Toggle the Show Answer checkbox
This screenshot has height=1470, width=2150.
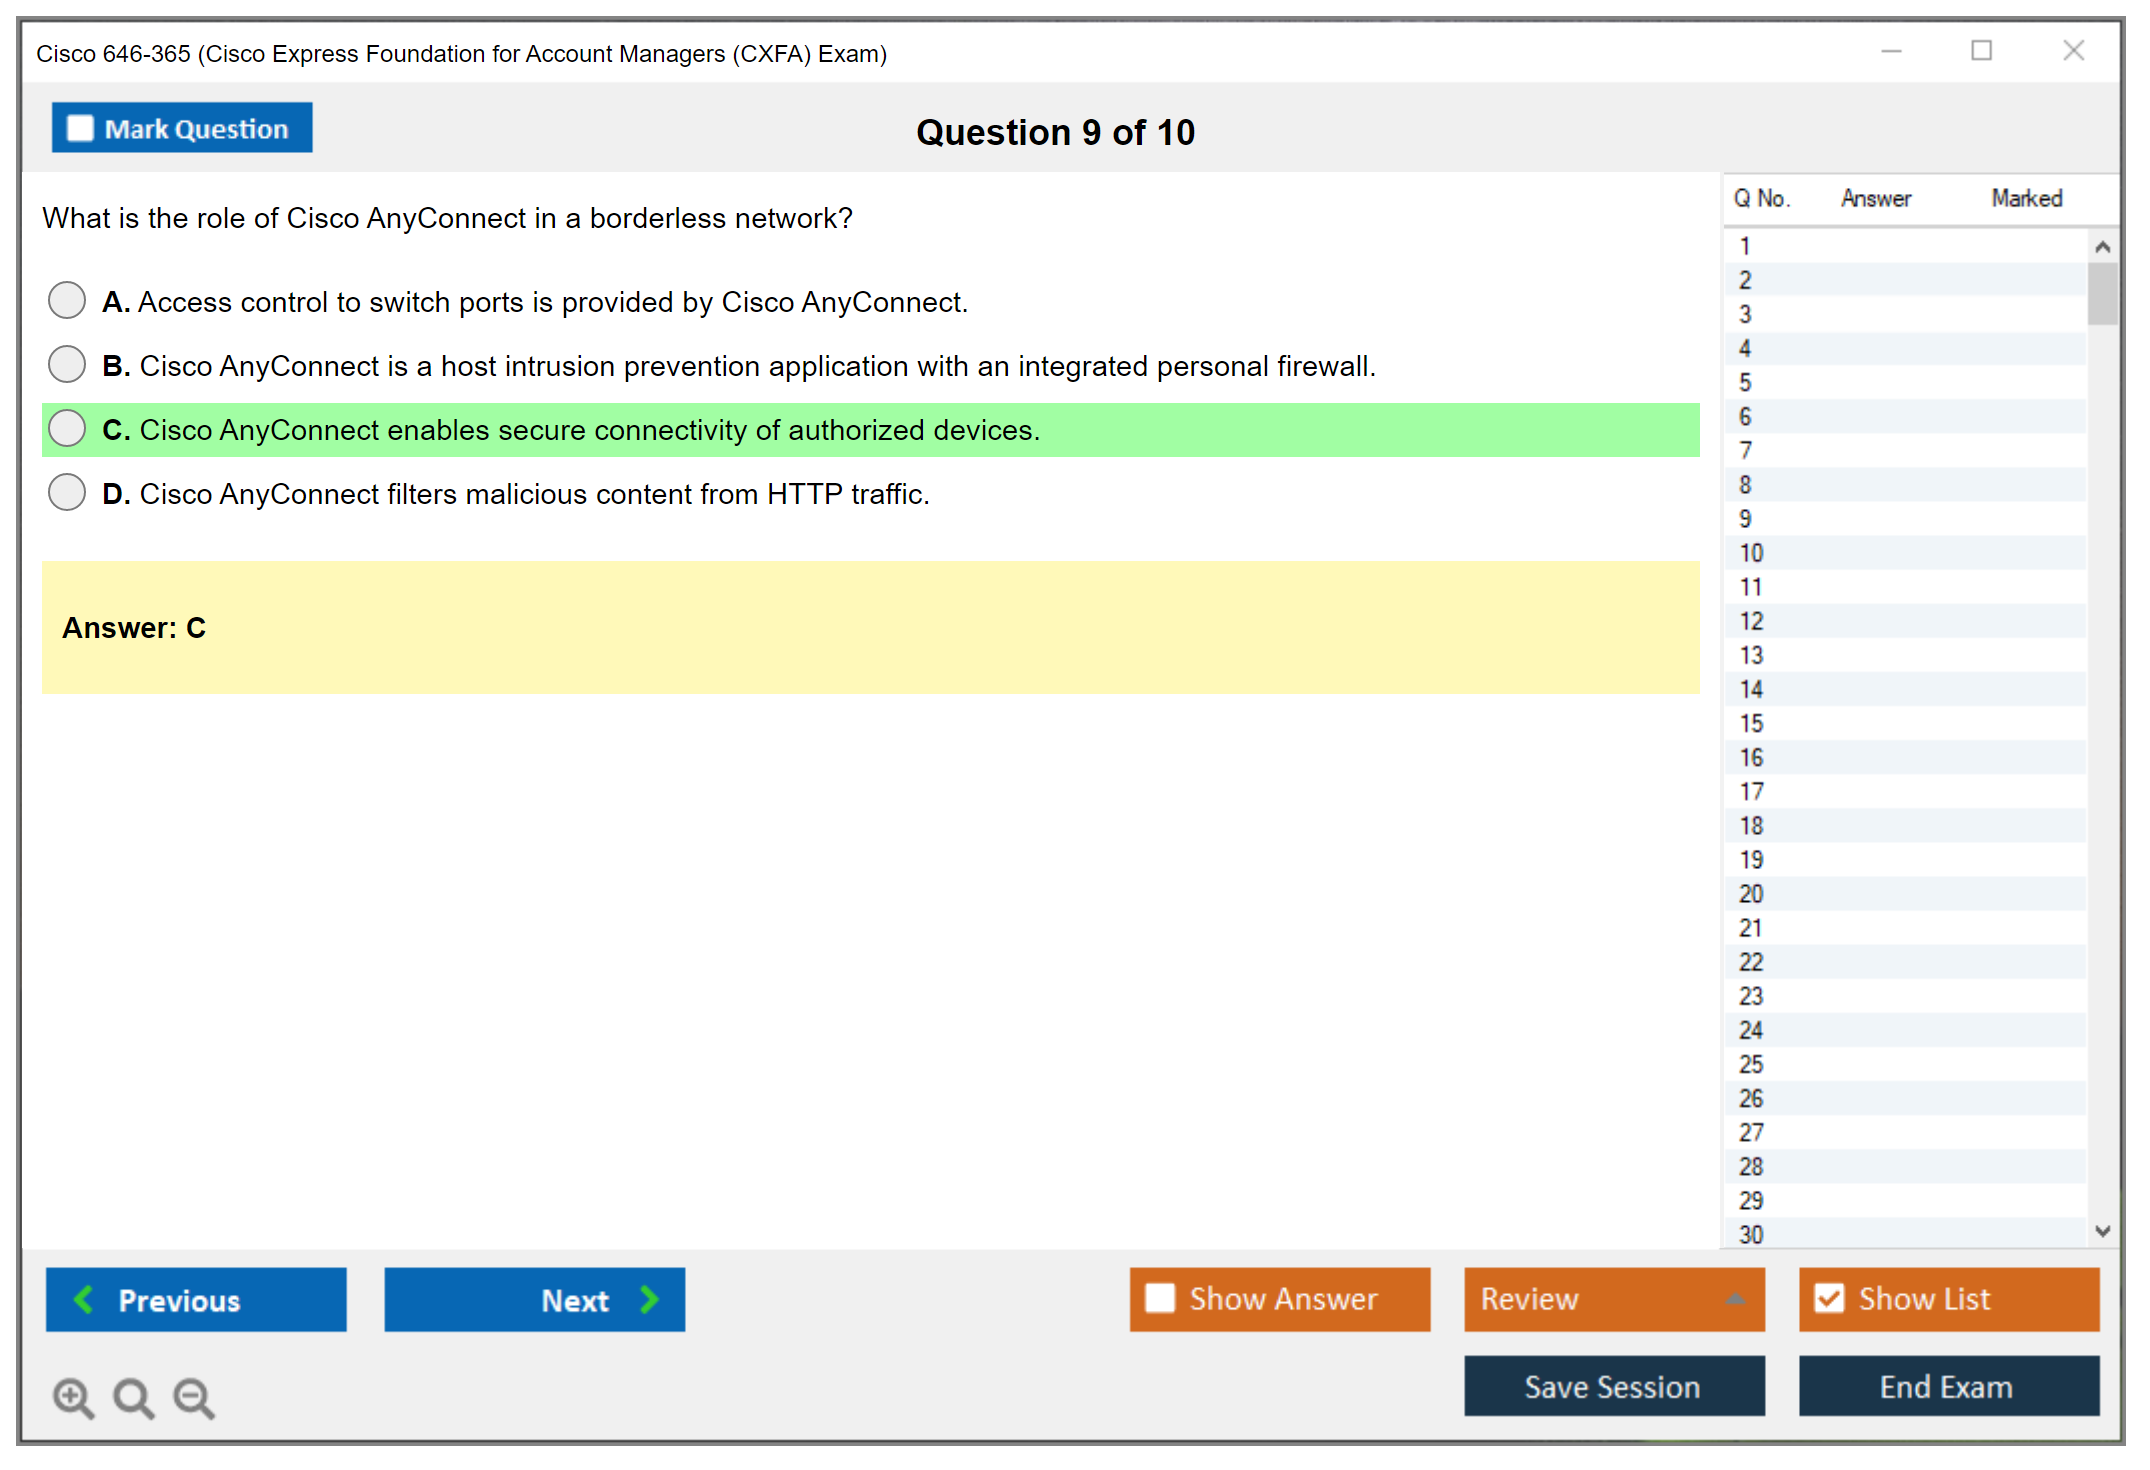point(1160,1298)
